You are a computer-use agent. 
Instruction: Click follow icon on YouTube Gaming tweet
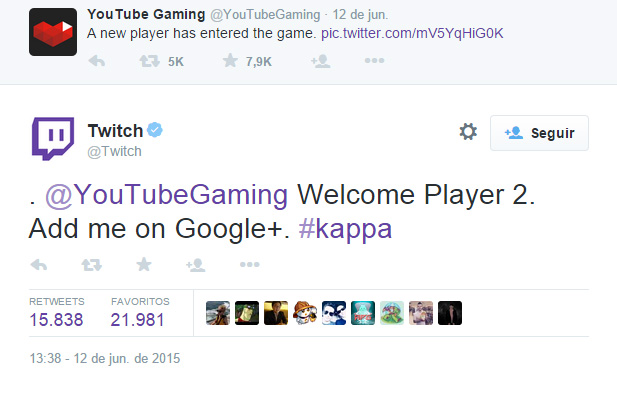[320, 61]
